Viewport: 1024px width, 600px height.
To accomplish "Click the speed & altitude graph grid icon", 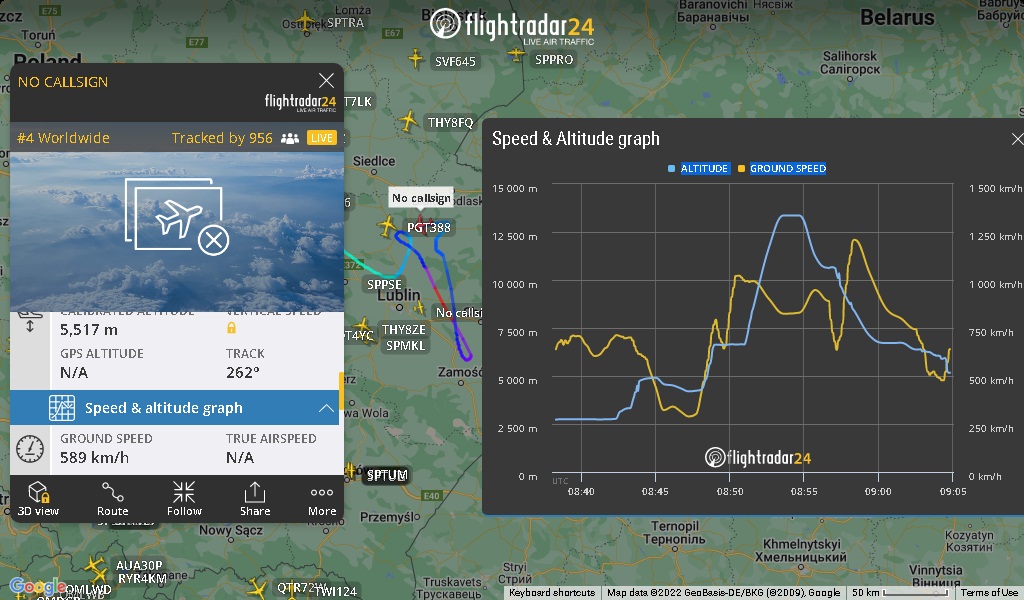I will pyautogui.click(x=62, y=408).
